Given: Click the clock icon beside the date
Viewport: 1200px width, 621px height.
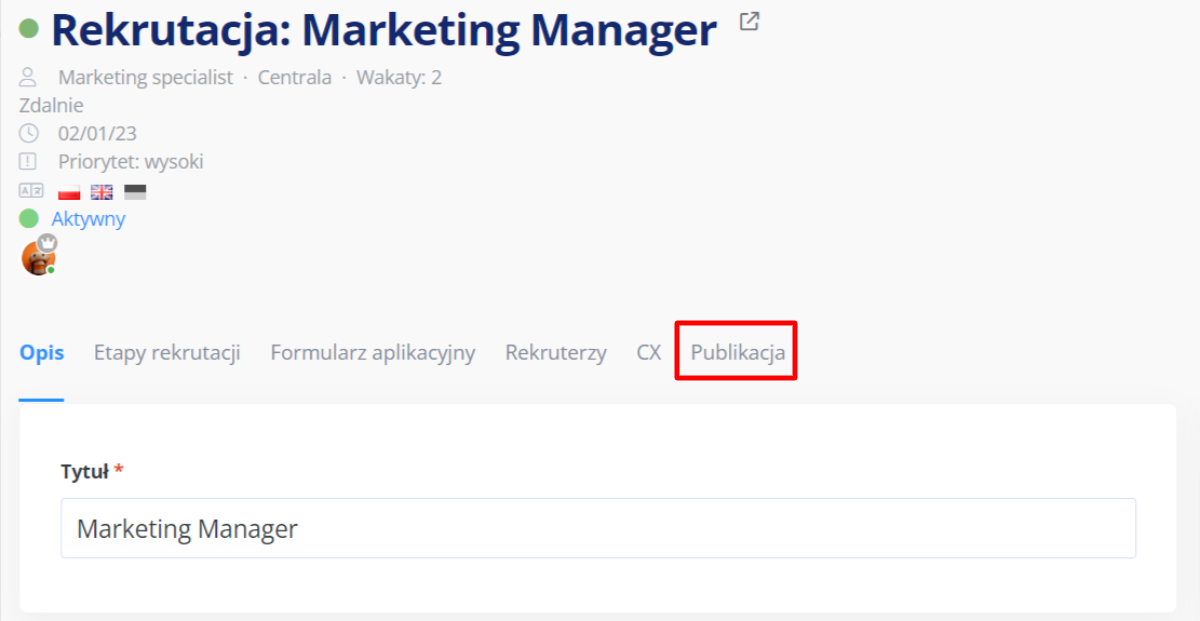Looking at the screenshot, I should (x=28, y=133).
